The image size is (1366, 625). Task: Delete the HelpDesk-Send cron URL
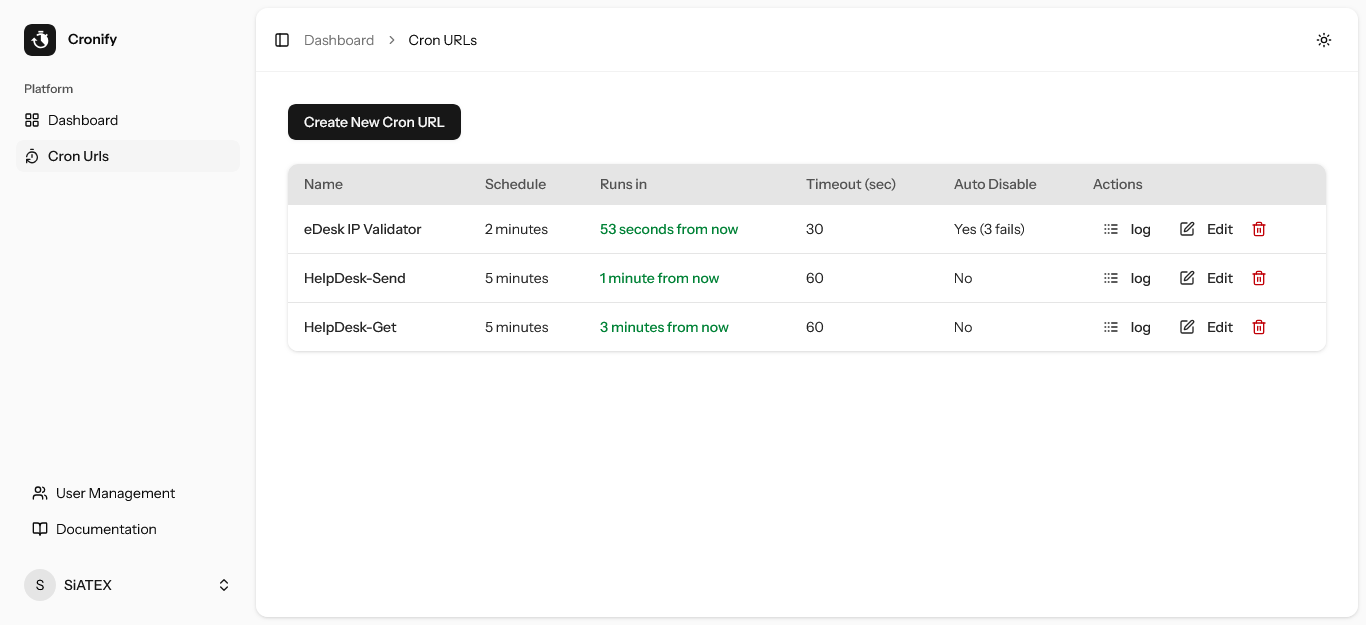[1258, 277]
